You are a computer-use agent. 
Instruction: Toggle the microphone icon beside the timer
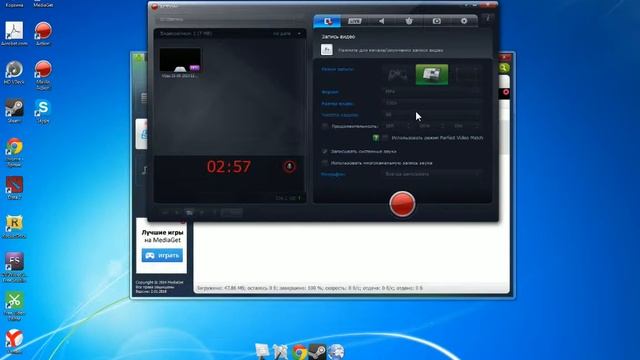click(289, 167)
